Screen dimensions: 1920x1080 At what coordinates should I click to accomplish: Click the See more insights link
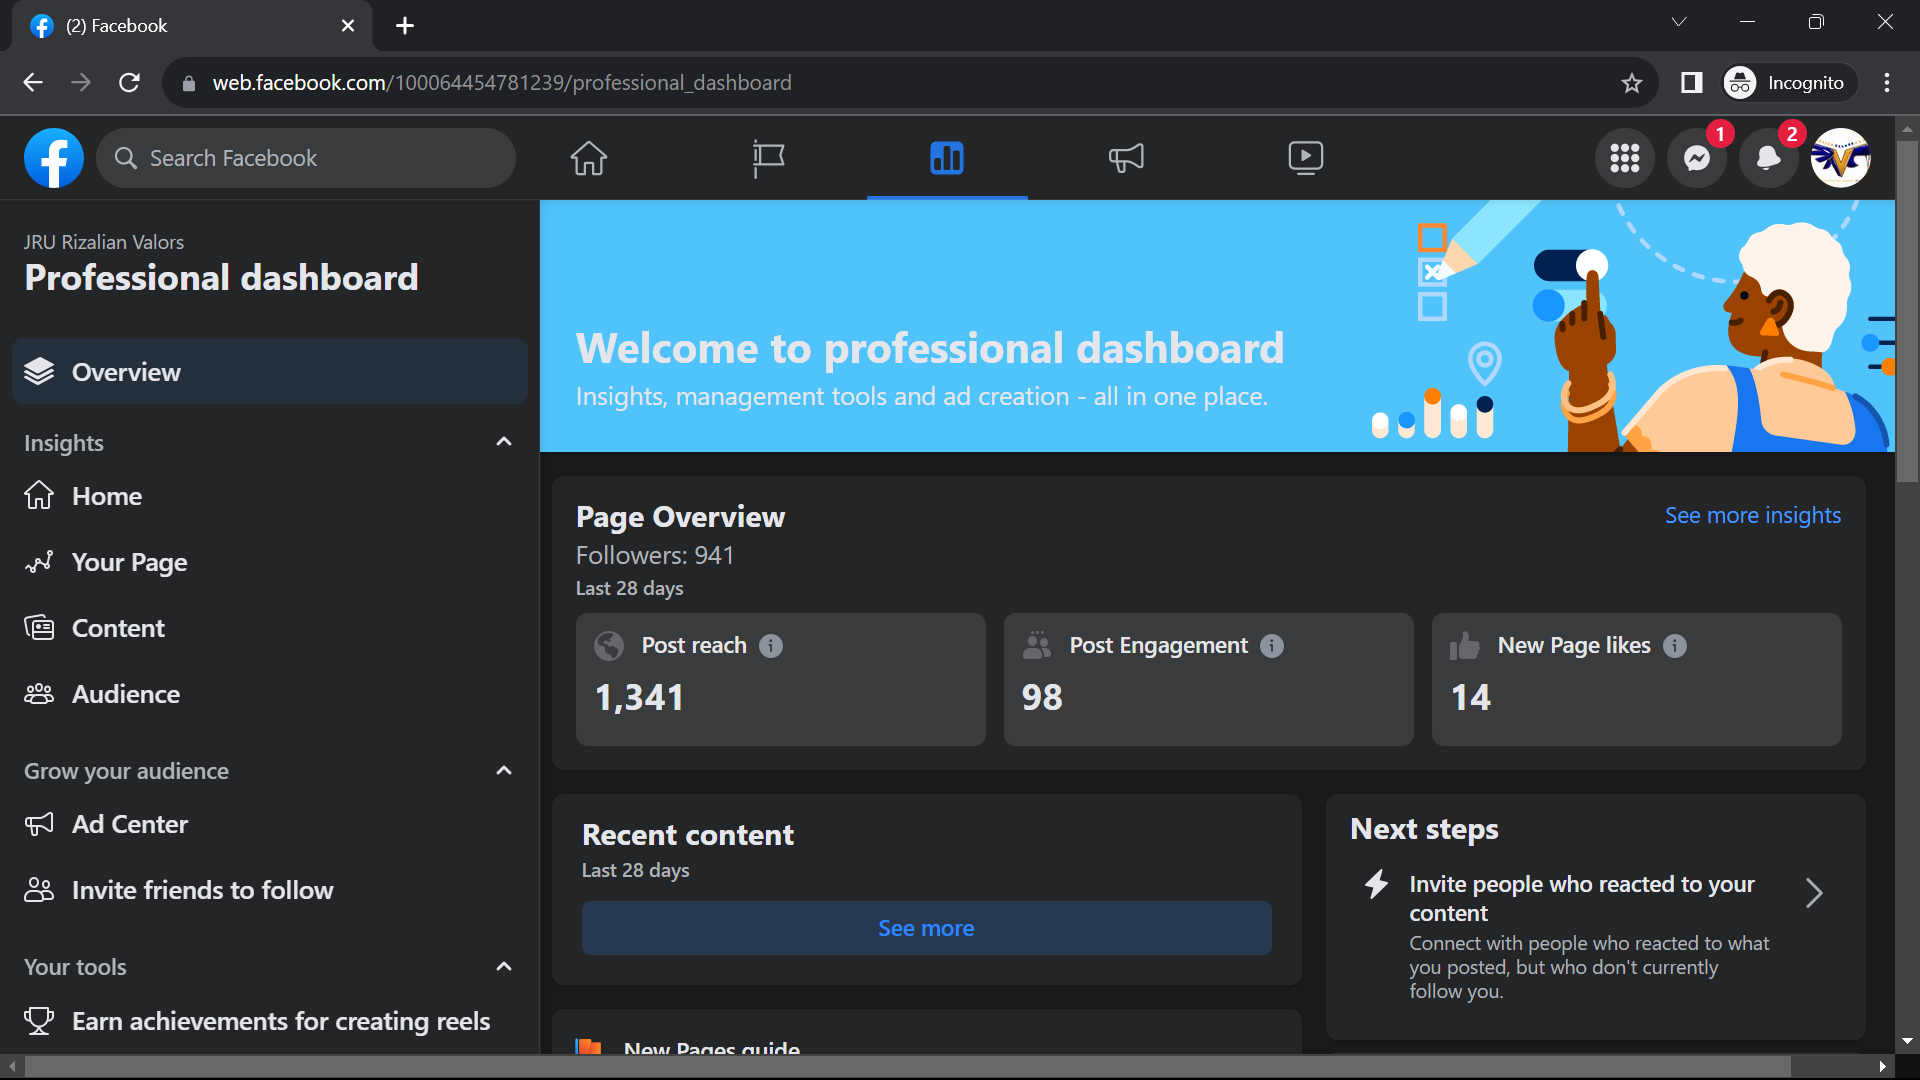1752,515
